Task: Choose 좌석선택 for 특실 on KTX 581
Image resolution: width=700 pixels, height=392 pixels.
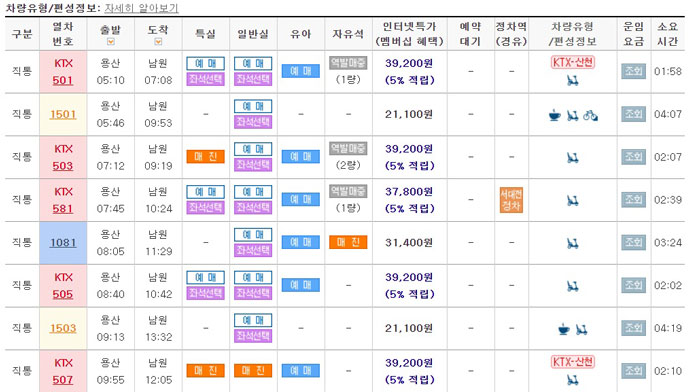Action: [x=205, y=208]
